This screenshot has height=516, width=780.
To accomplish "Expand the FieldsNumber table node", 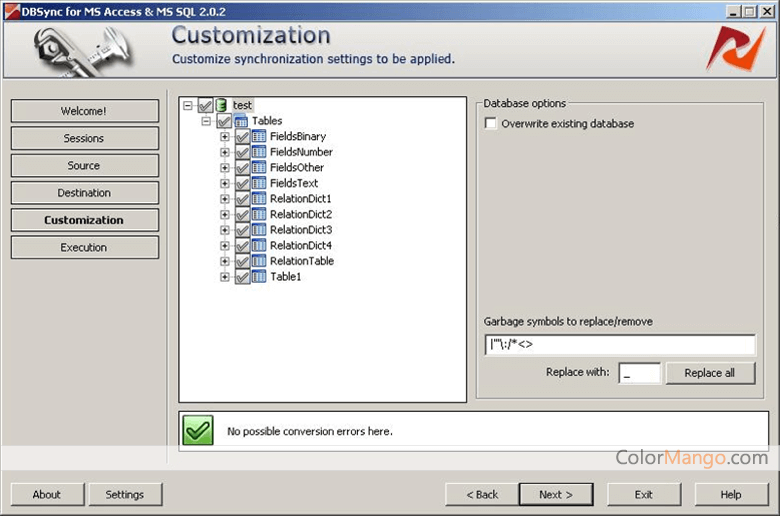I will pyautogui.click(x=225, y=152).
